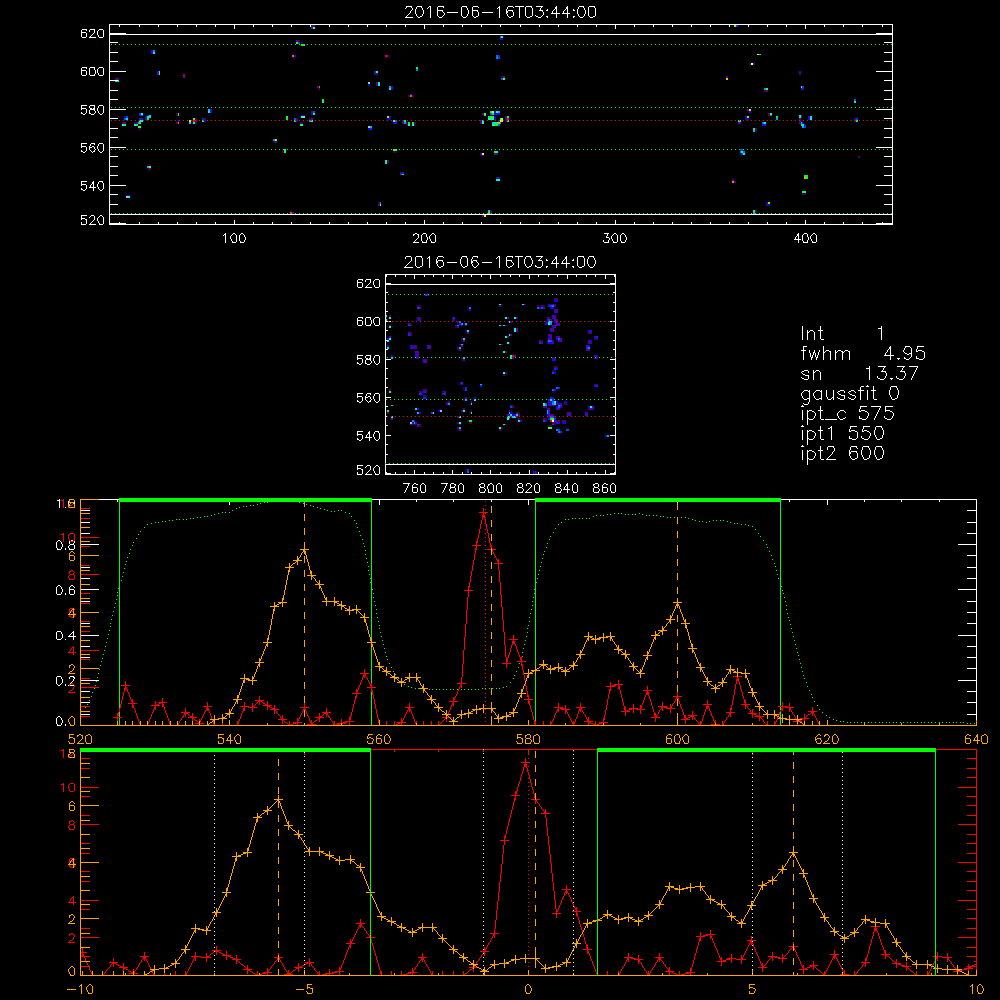Viewport: 1000px width, 1000px height.
Task: Click the white 0.4 y-axis label
Action: [x=66, y=636]
